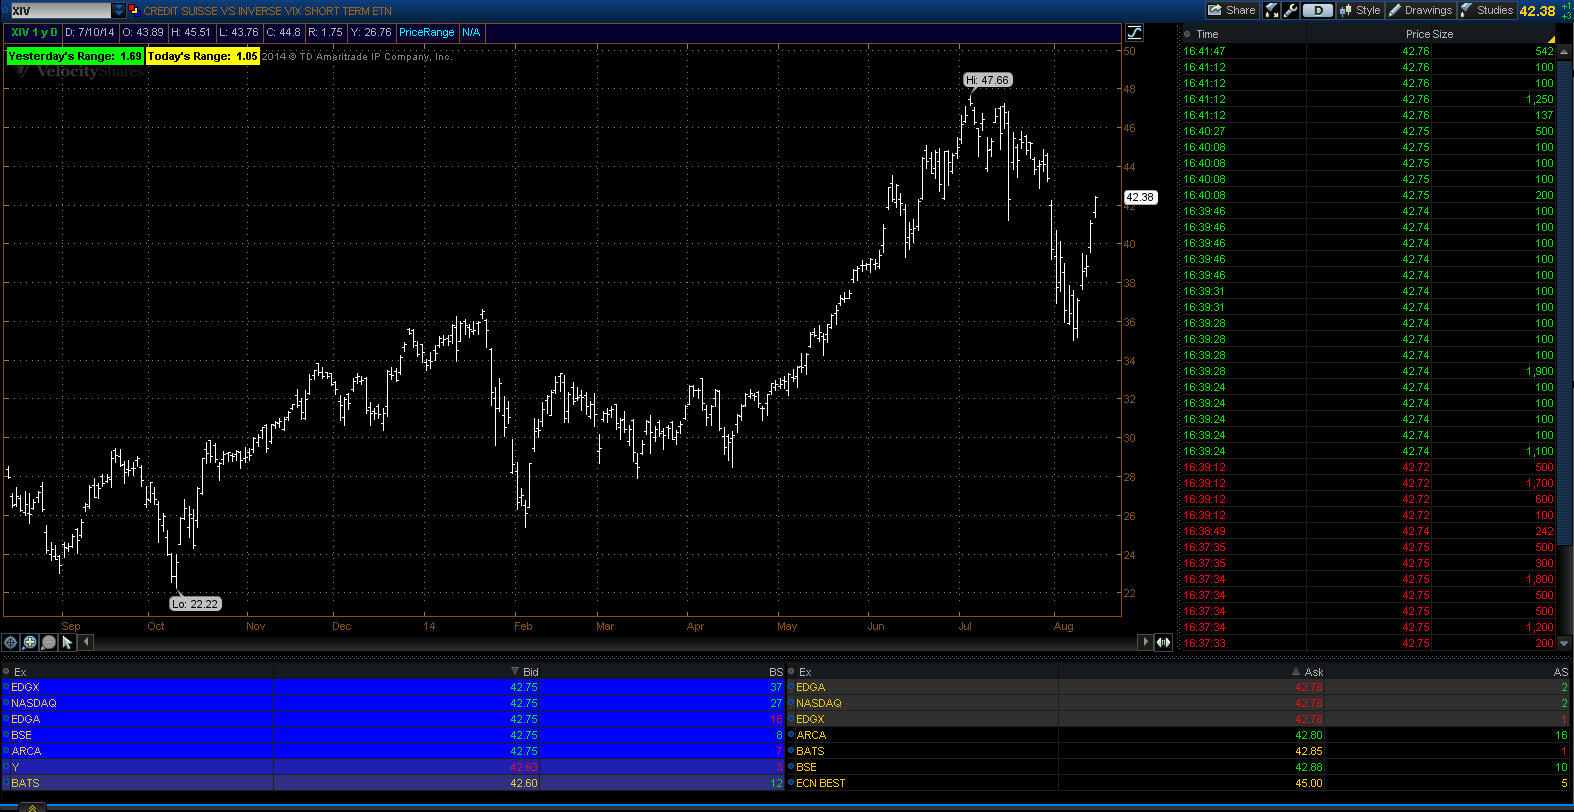This screenshot has width=1574, height=812.
Task: Click the gear dot beside bid Ex header
Action: (6, 672)
